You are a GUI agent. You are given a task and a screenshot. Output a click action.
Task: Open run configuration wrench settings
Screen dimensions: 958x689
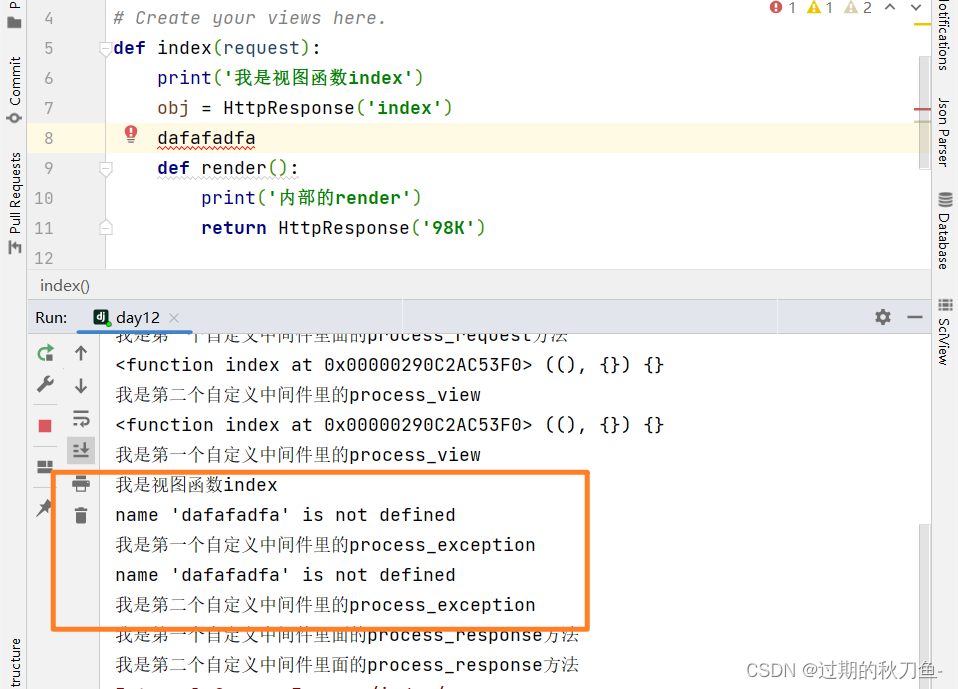coord(45,384)
